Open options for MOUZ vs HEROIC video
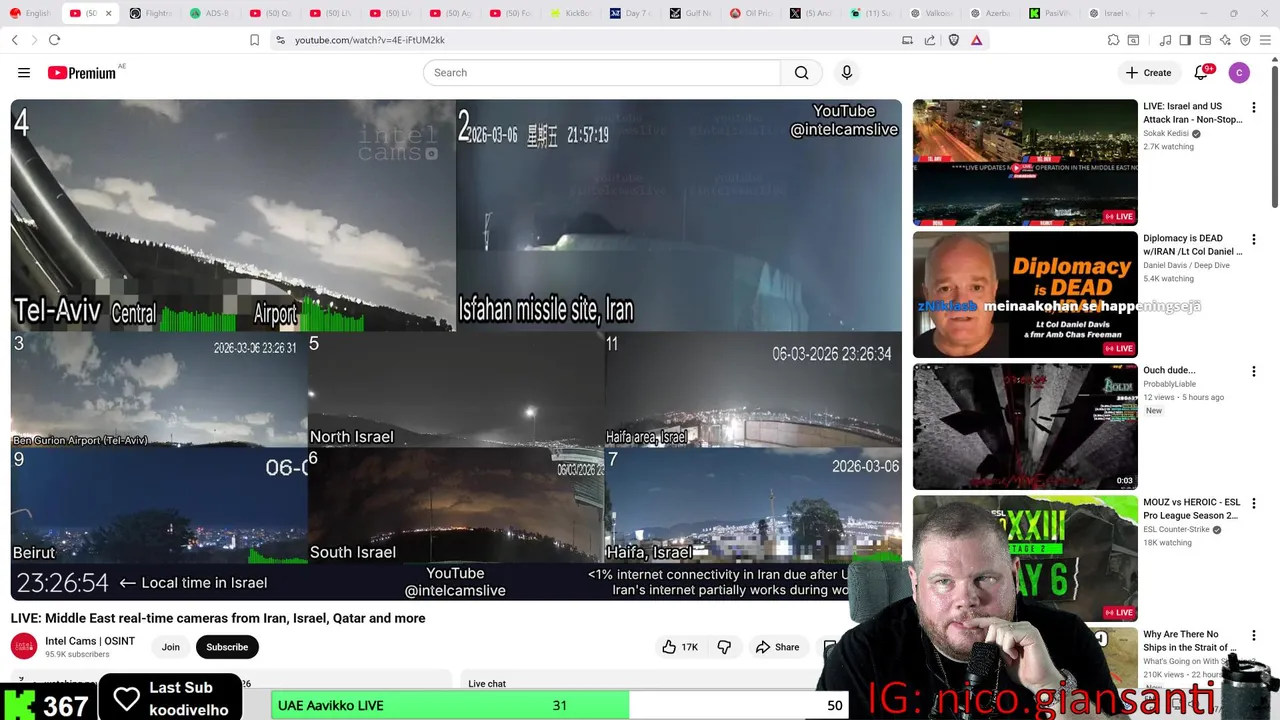 point(1254,503)
